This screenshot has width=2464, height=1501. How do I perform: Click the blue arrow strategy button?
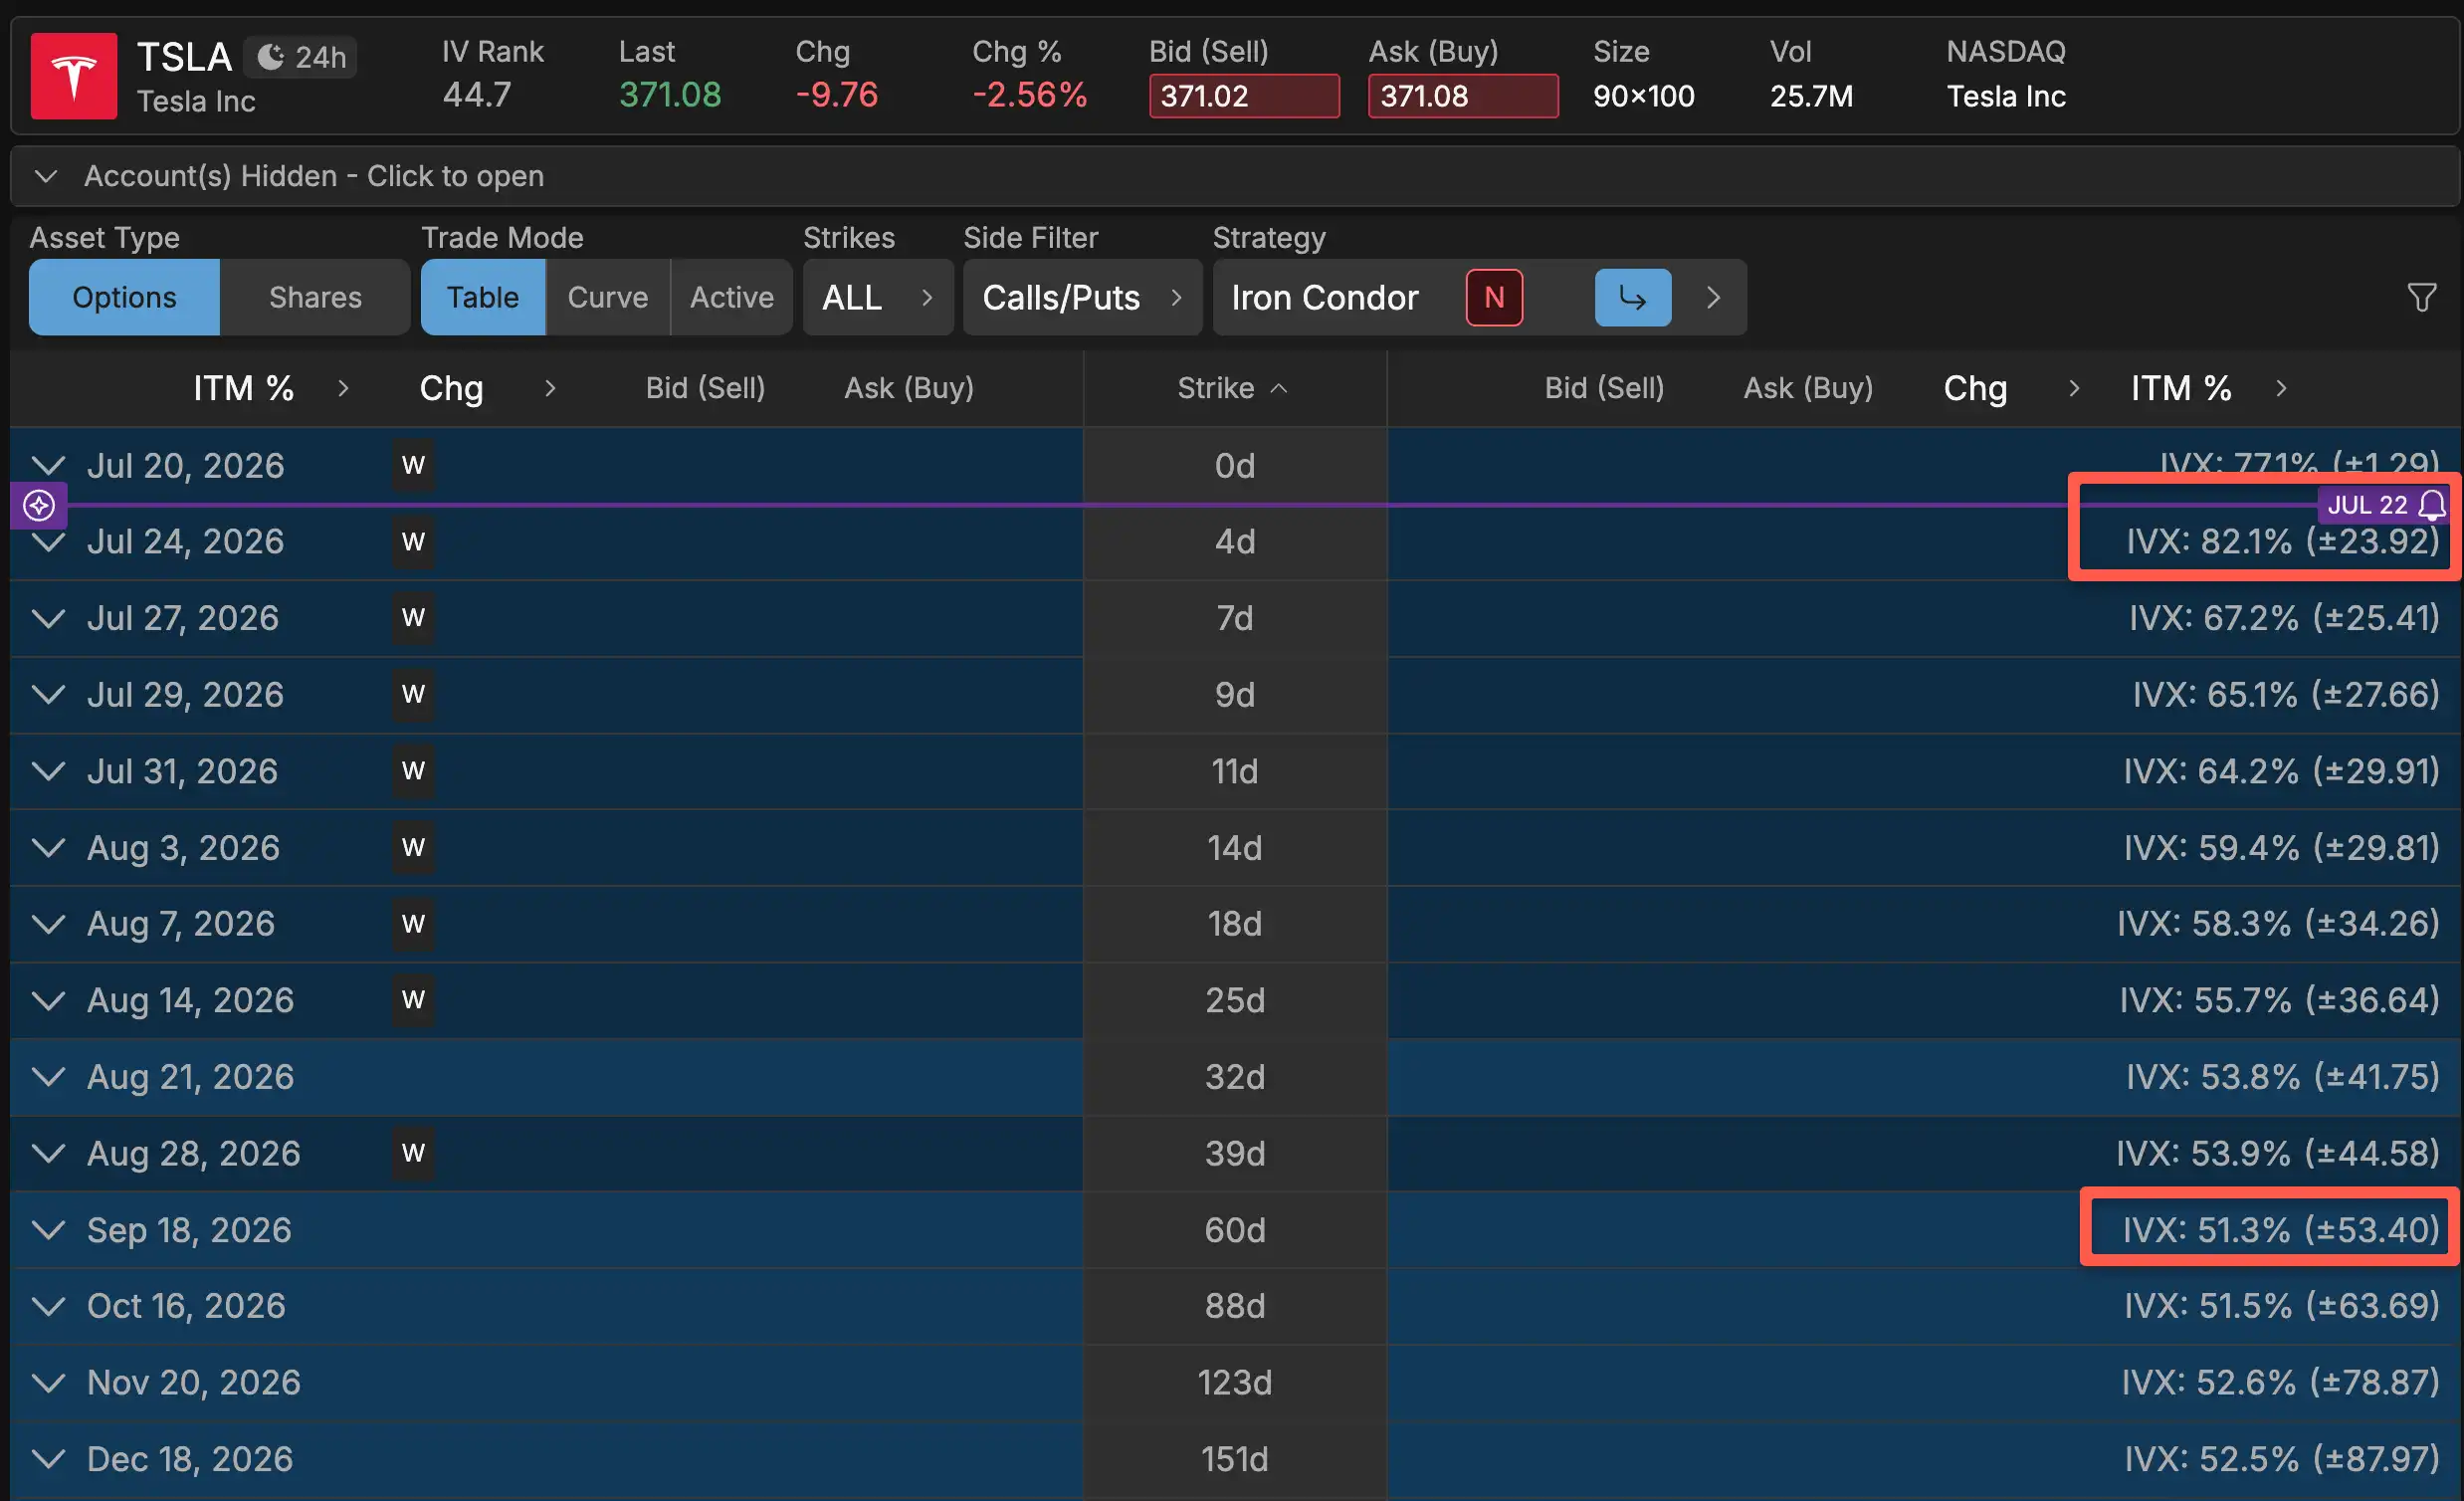[1632, 297]
